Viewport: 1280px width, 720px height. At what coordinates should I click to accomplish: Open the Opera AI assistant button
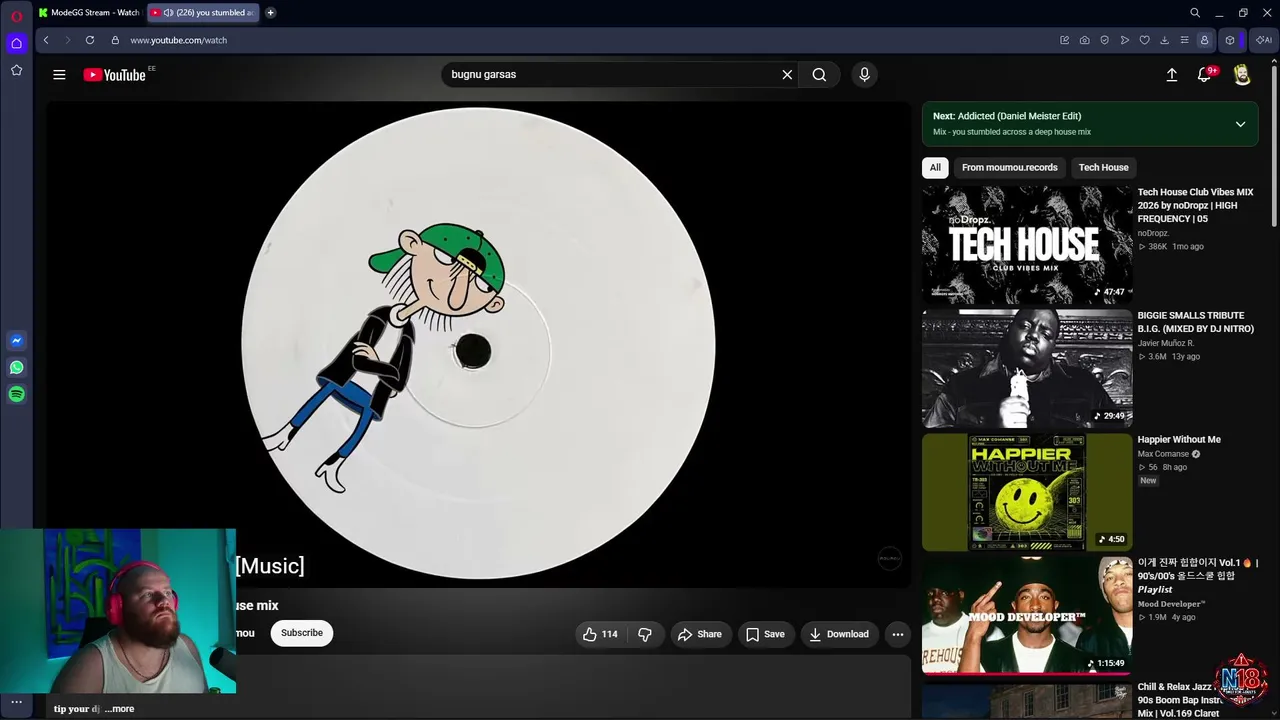(x=1264, y=40)
